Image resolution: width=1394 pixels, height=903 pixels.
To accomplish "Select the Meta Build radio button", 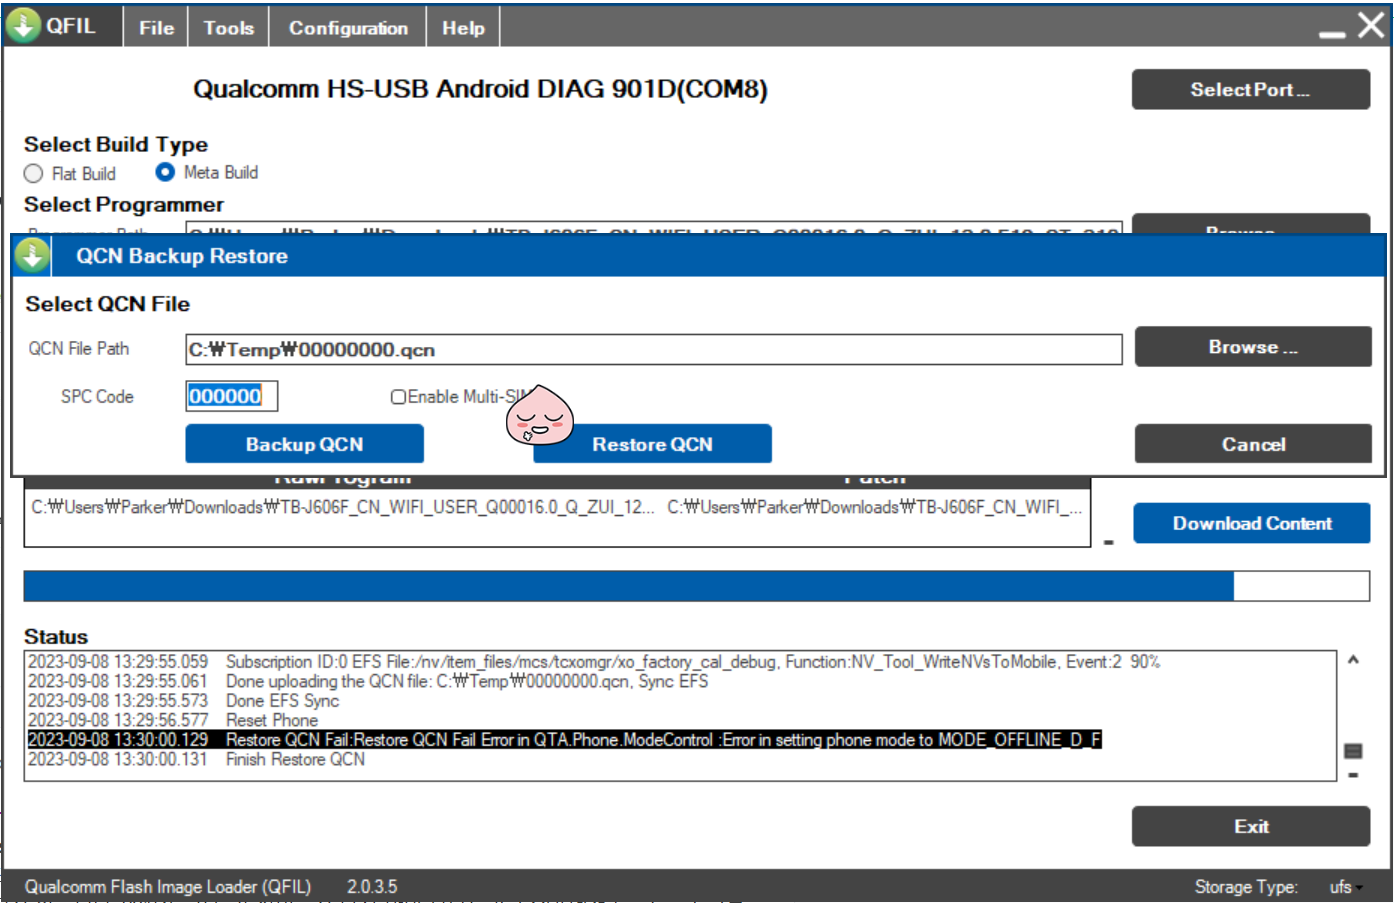I will [x=165, y=172].
